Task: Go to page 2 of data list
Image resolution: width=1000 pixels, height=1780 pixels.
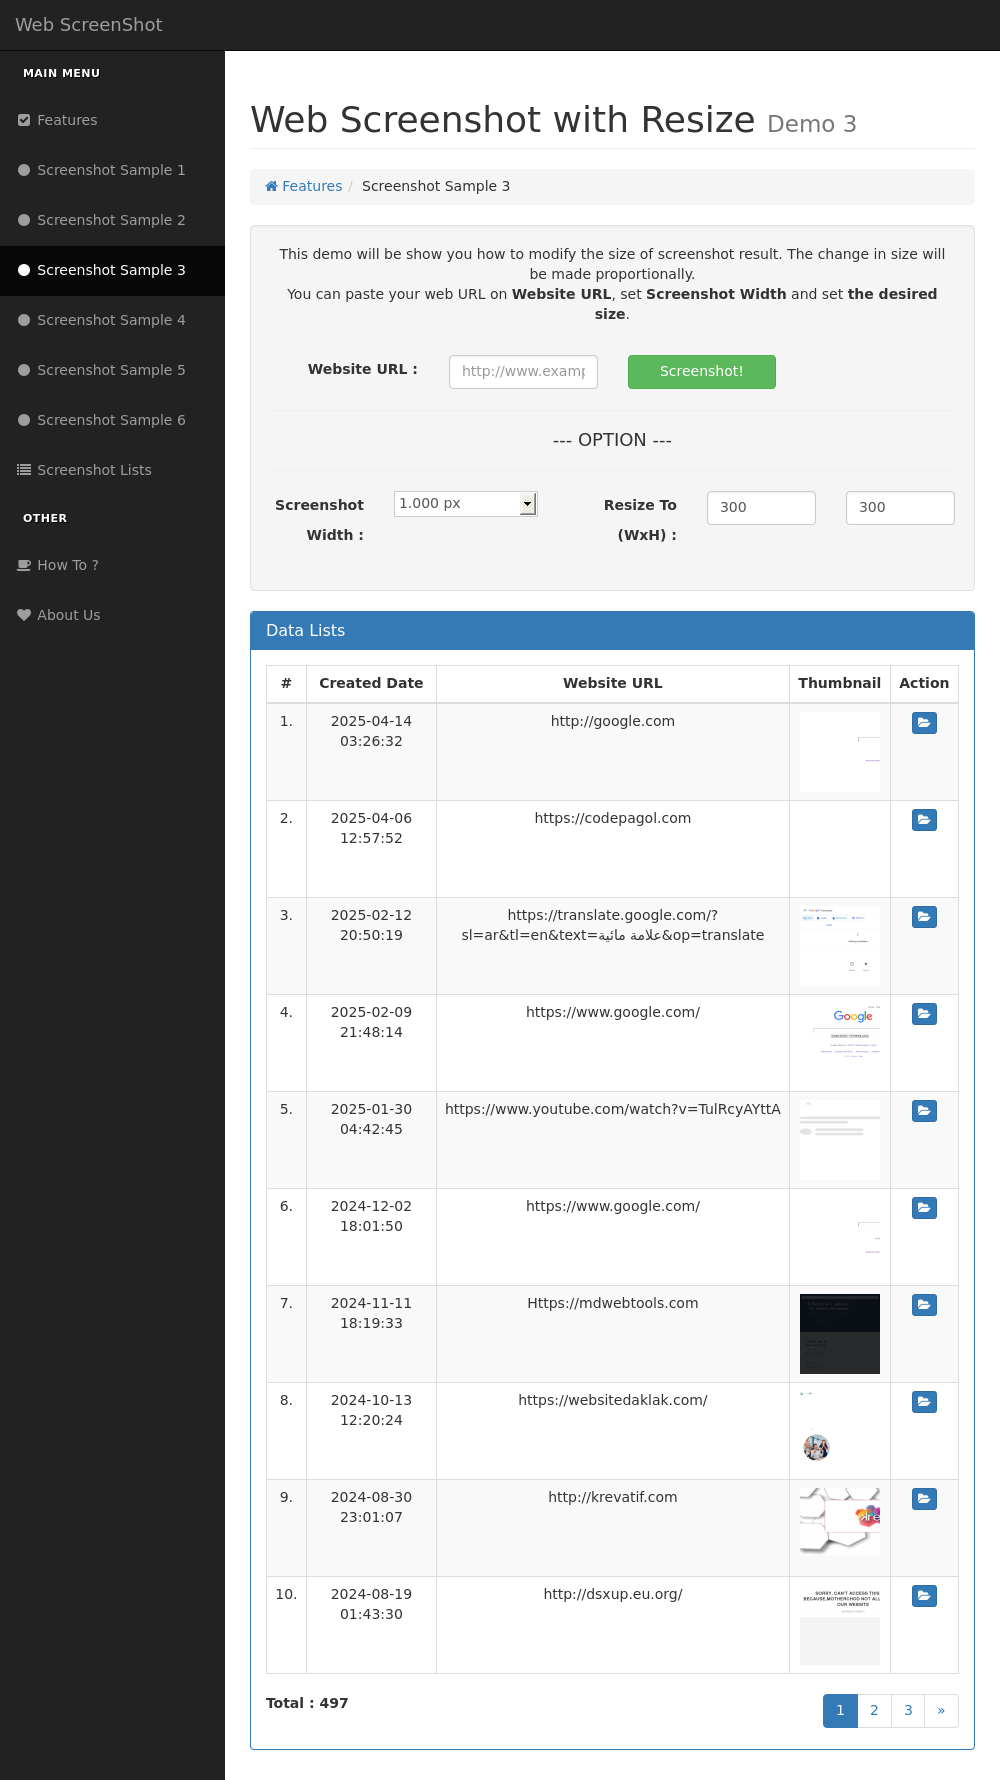Action: pyautogui.click(x=874, y=1710)
